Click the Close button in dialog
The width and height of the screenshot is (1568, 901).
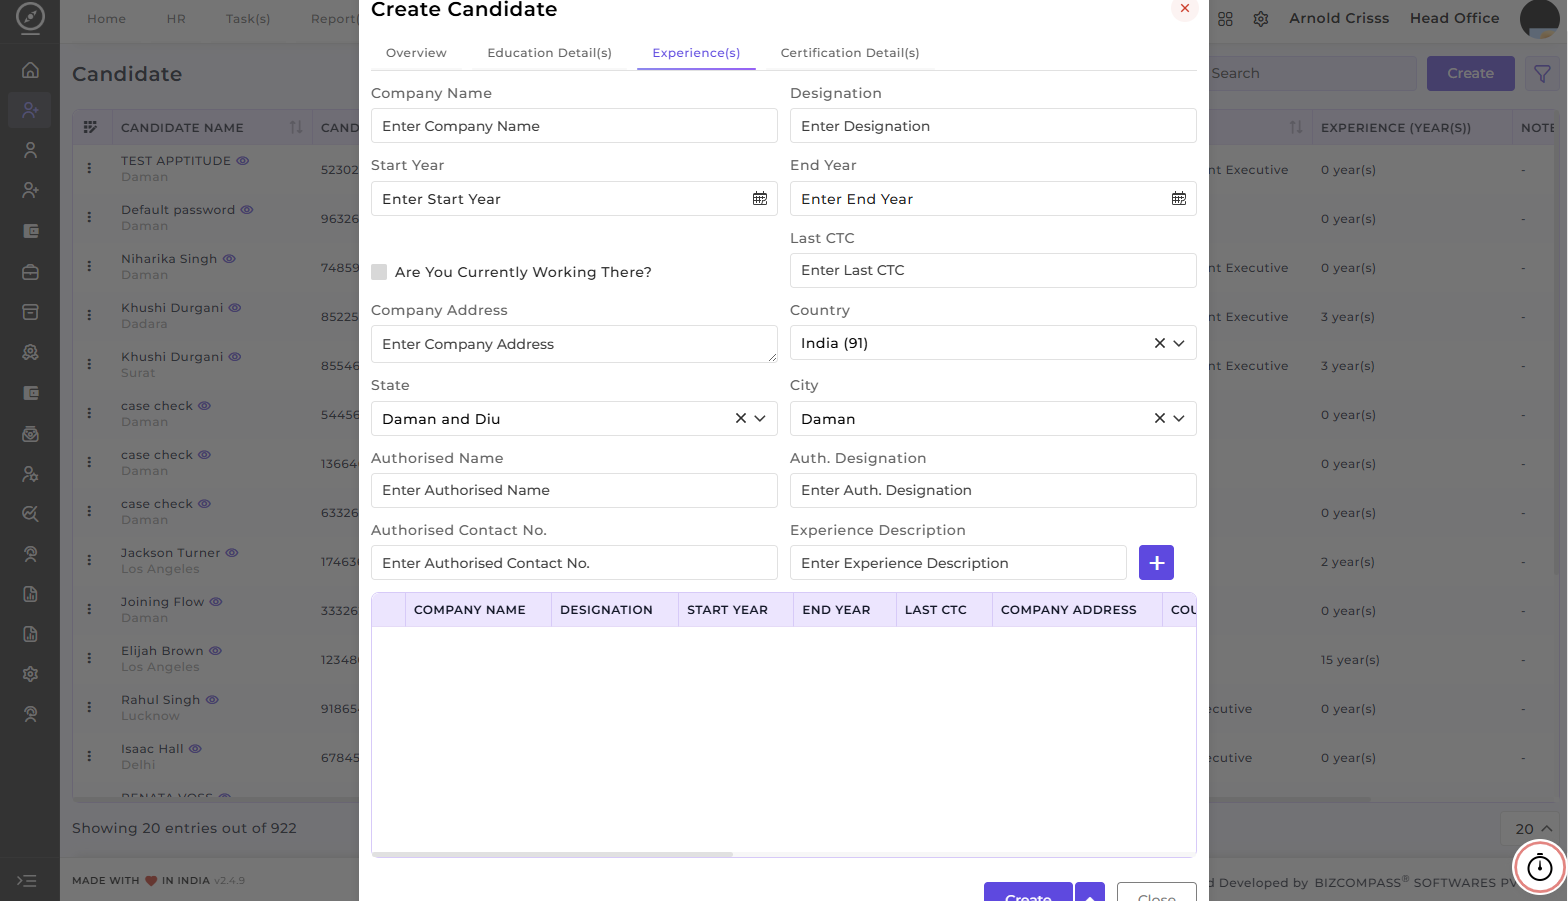click(x=1157, y=893)
